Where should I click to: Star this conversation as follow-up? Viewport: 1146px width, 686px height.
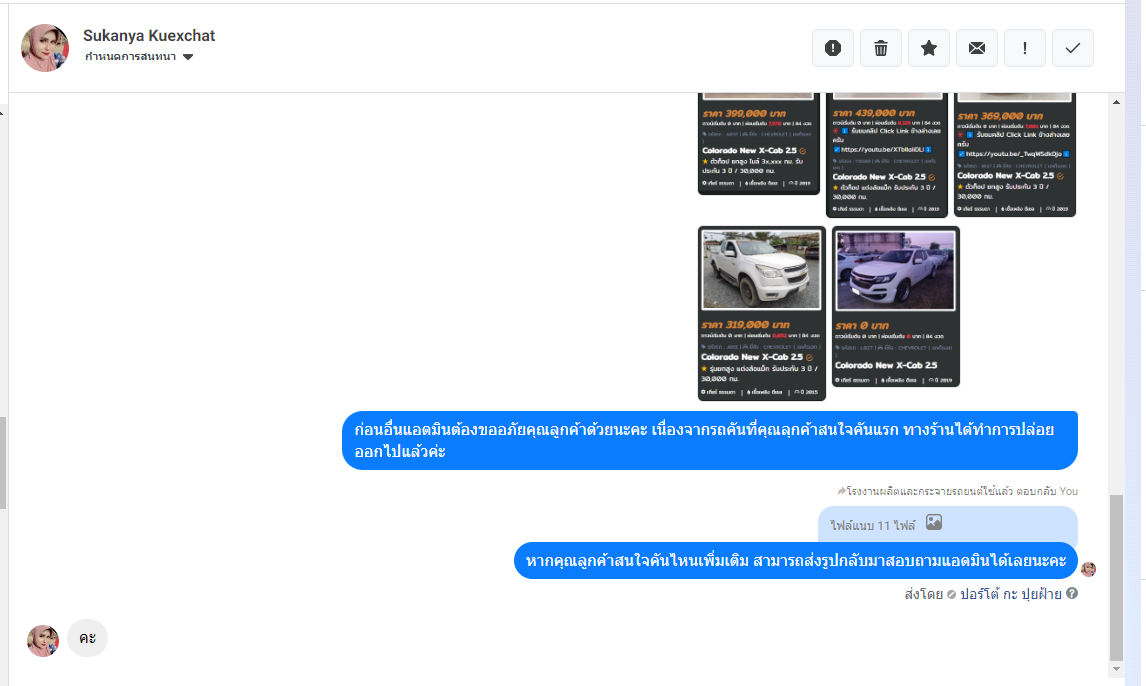click(929, 48)
